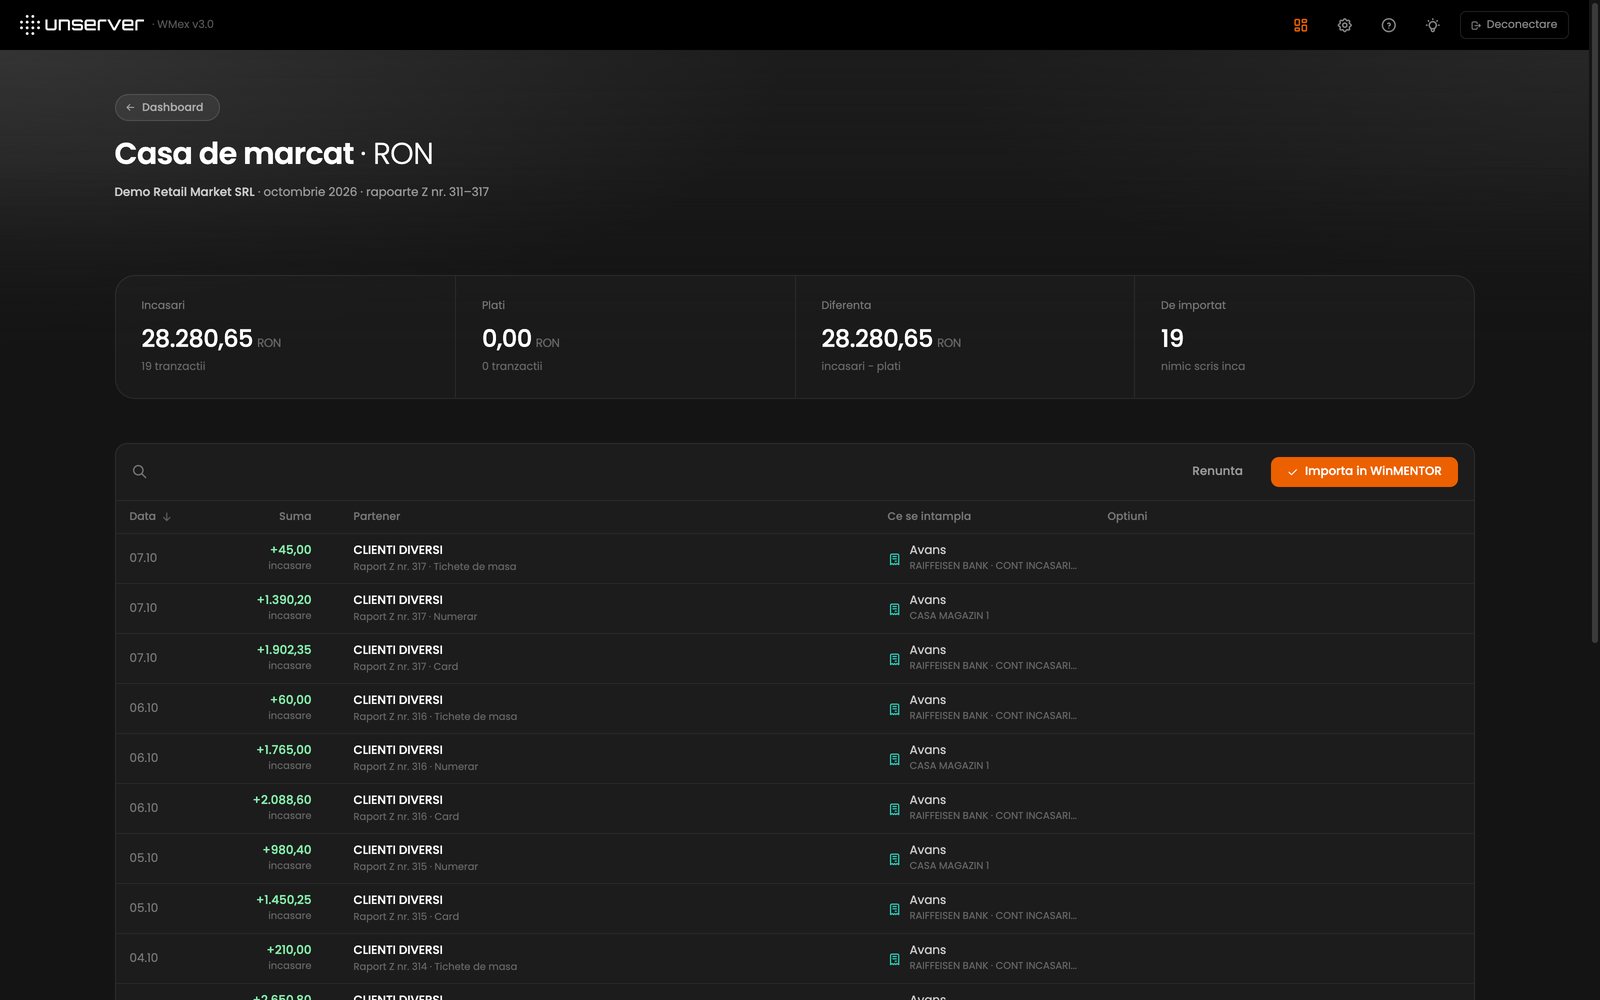Click receipt icon for +1.390,20 row

coord(894,609)
